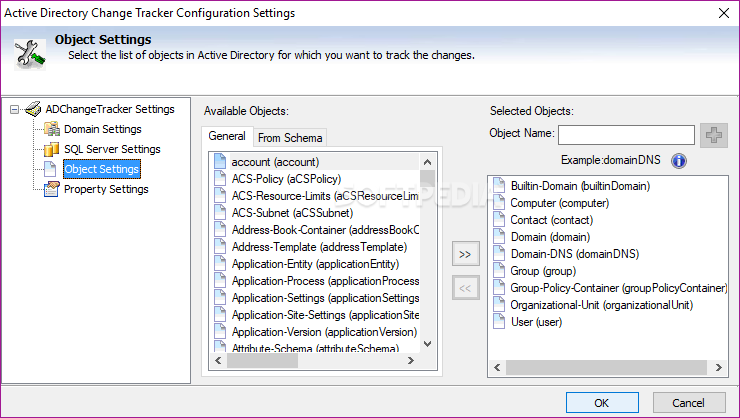Click the Domain Settings icon
Screen dimensions: 740x418
click(x=51, y=129)
